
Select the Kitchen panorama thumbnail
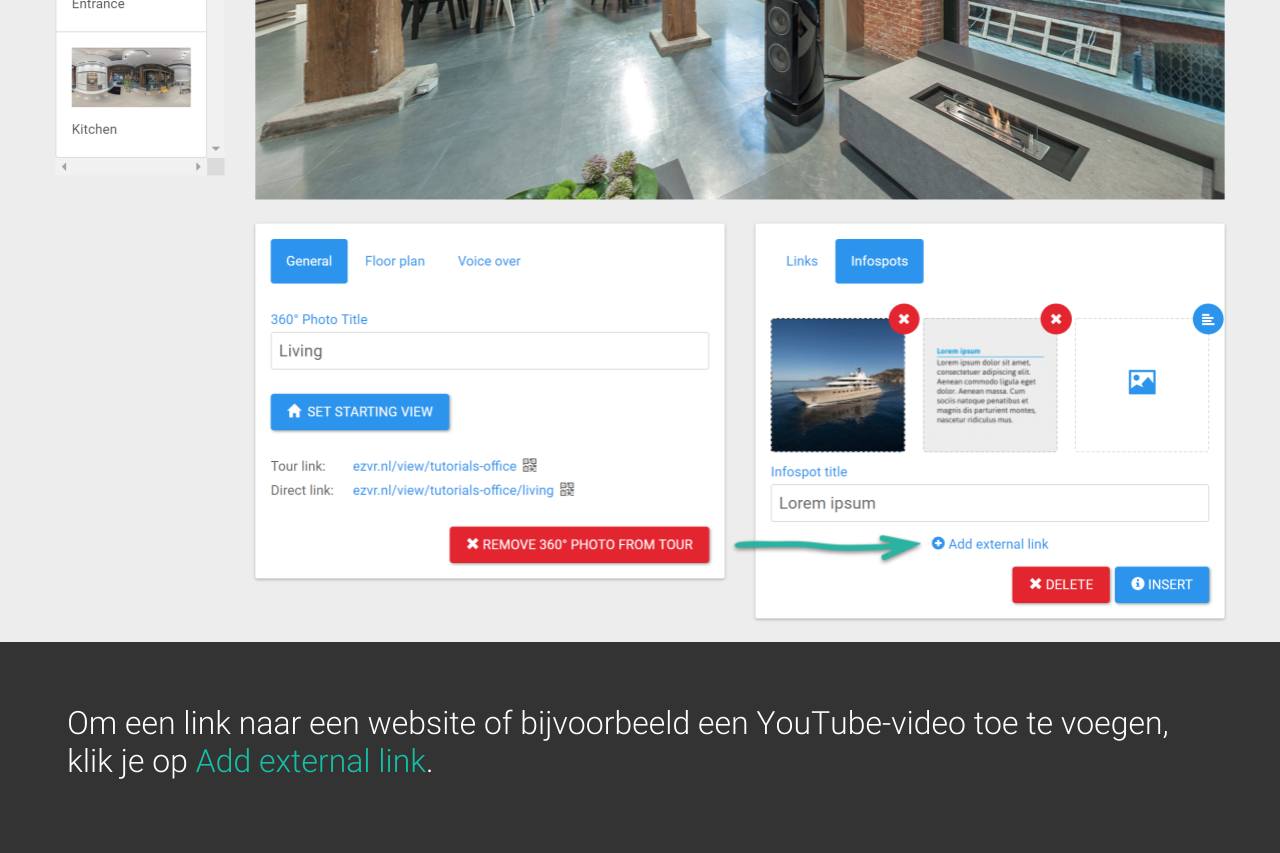(131, 78)
